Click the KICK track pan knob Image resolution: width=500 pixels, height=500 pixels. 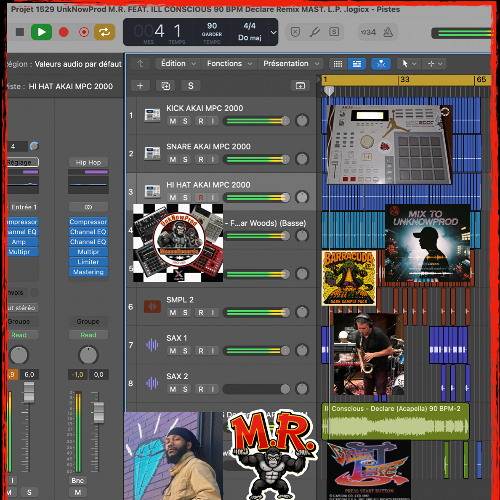click(x=302, y=121)
